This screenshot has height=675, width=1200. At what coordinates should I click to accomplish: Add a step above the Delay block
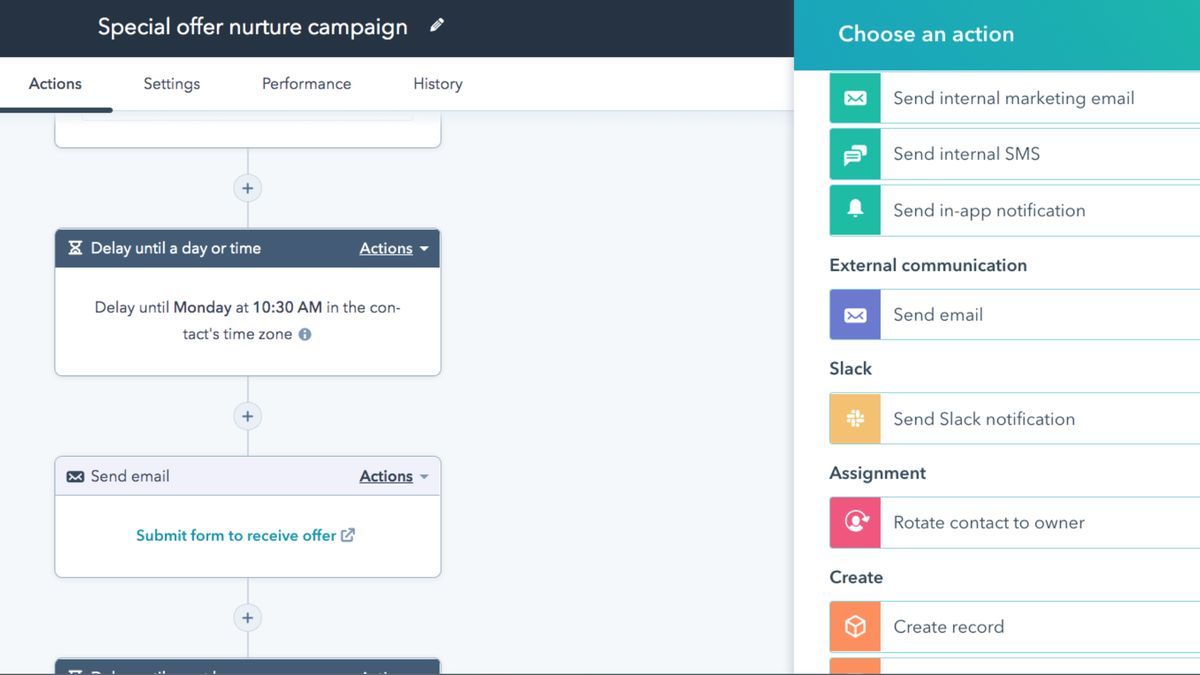tap(248, 188)
